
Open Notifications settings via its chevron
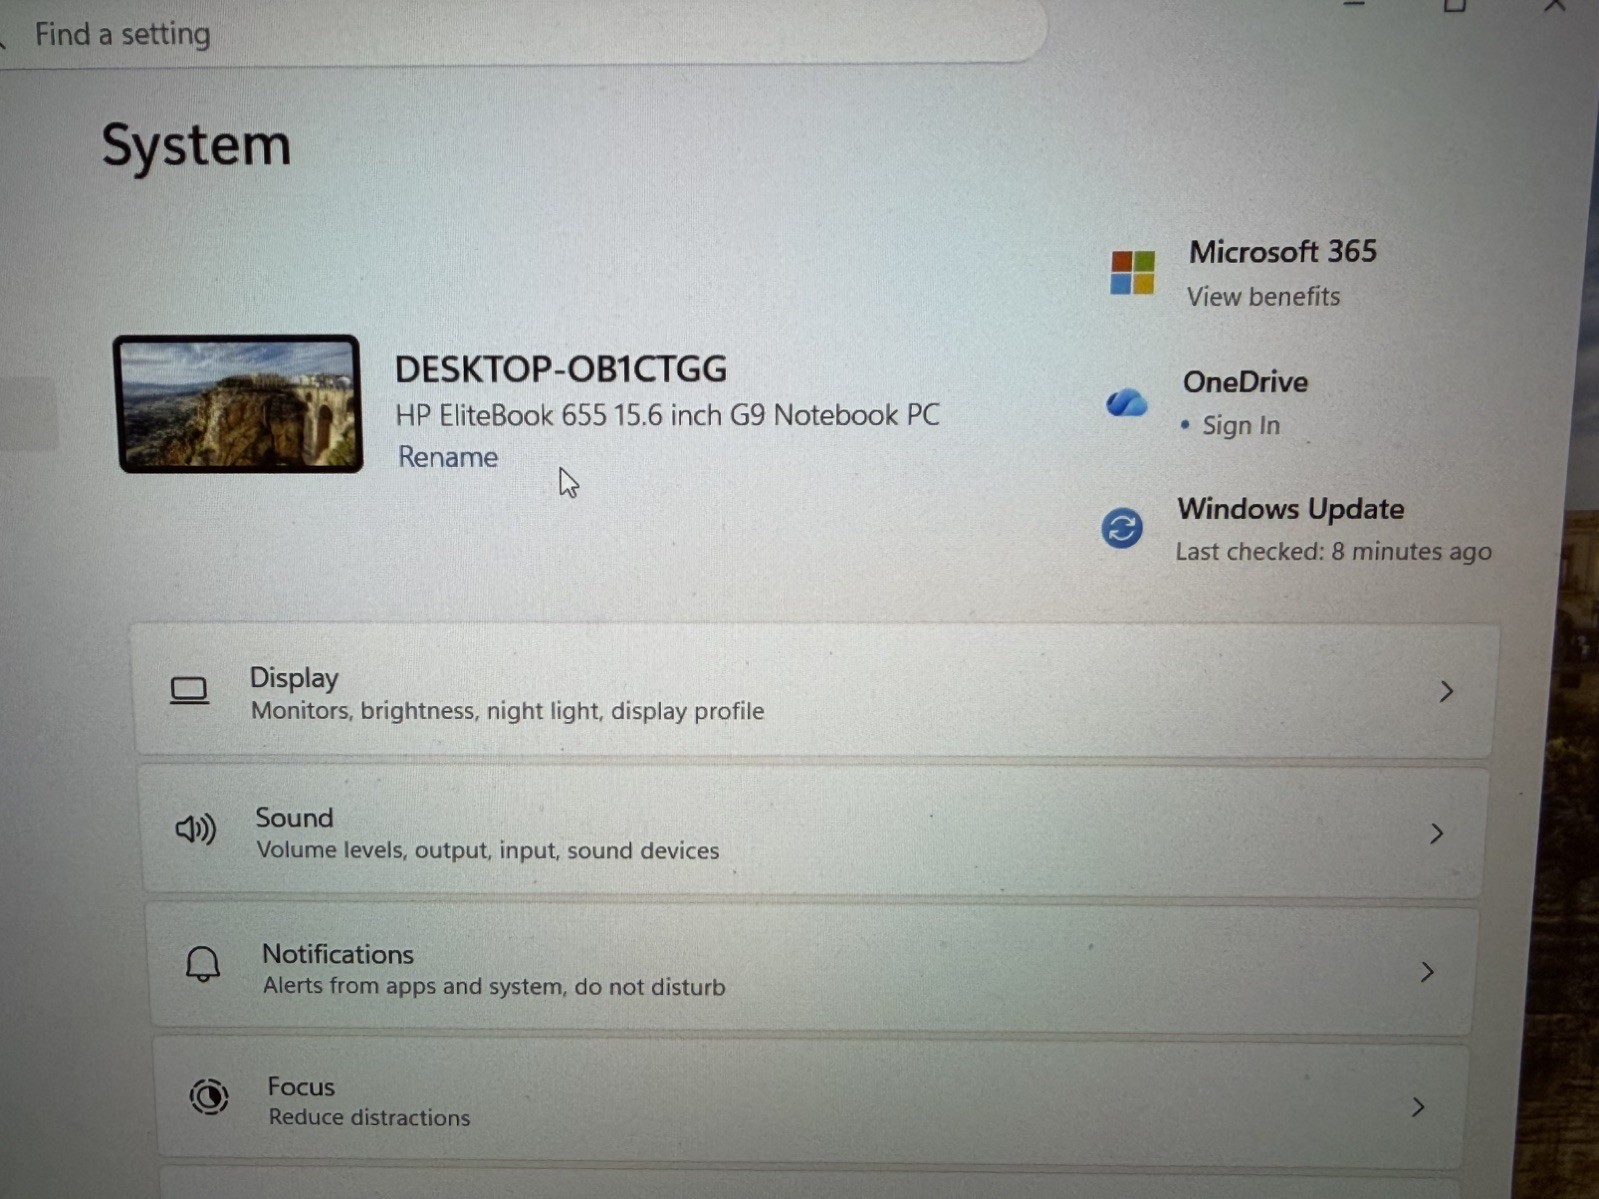coord(1427,971)
